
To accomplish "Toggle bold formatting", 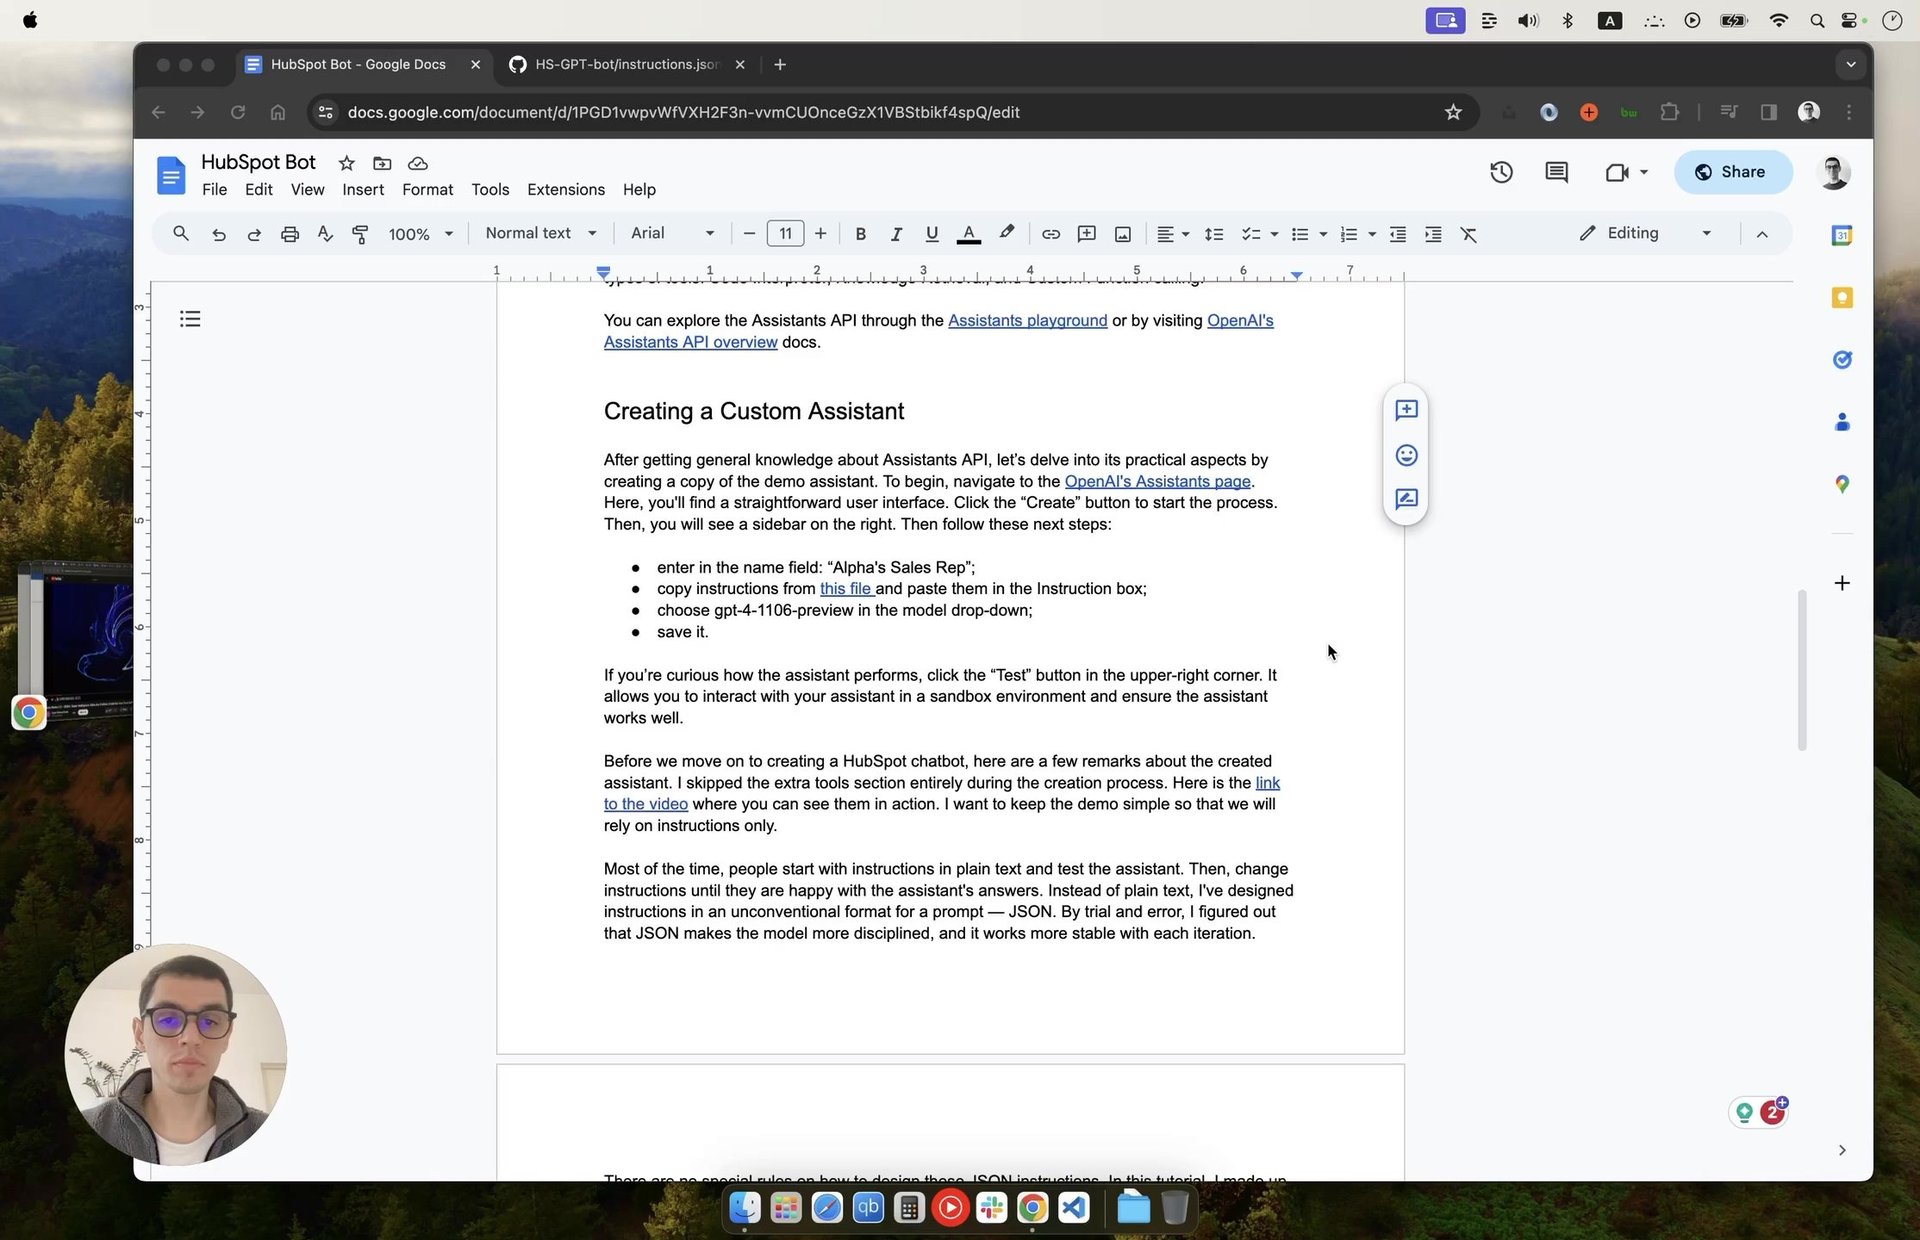I will [860, 234].
